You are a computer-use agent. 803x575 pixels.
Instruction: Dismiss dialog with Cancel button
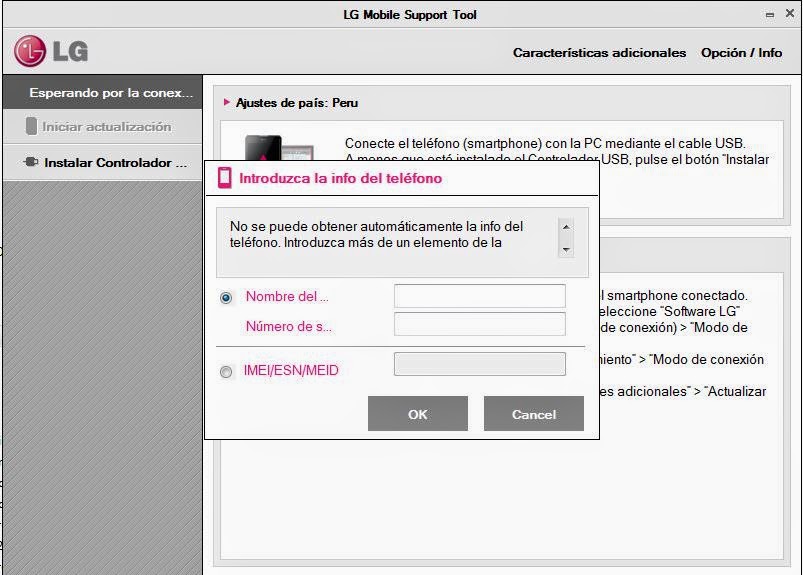[534, 414]
